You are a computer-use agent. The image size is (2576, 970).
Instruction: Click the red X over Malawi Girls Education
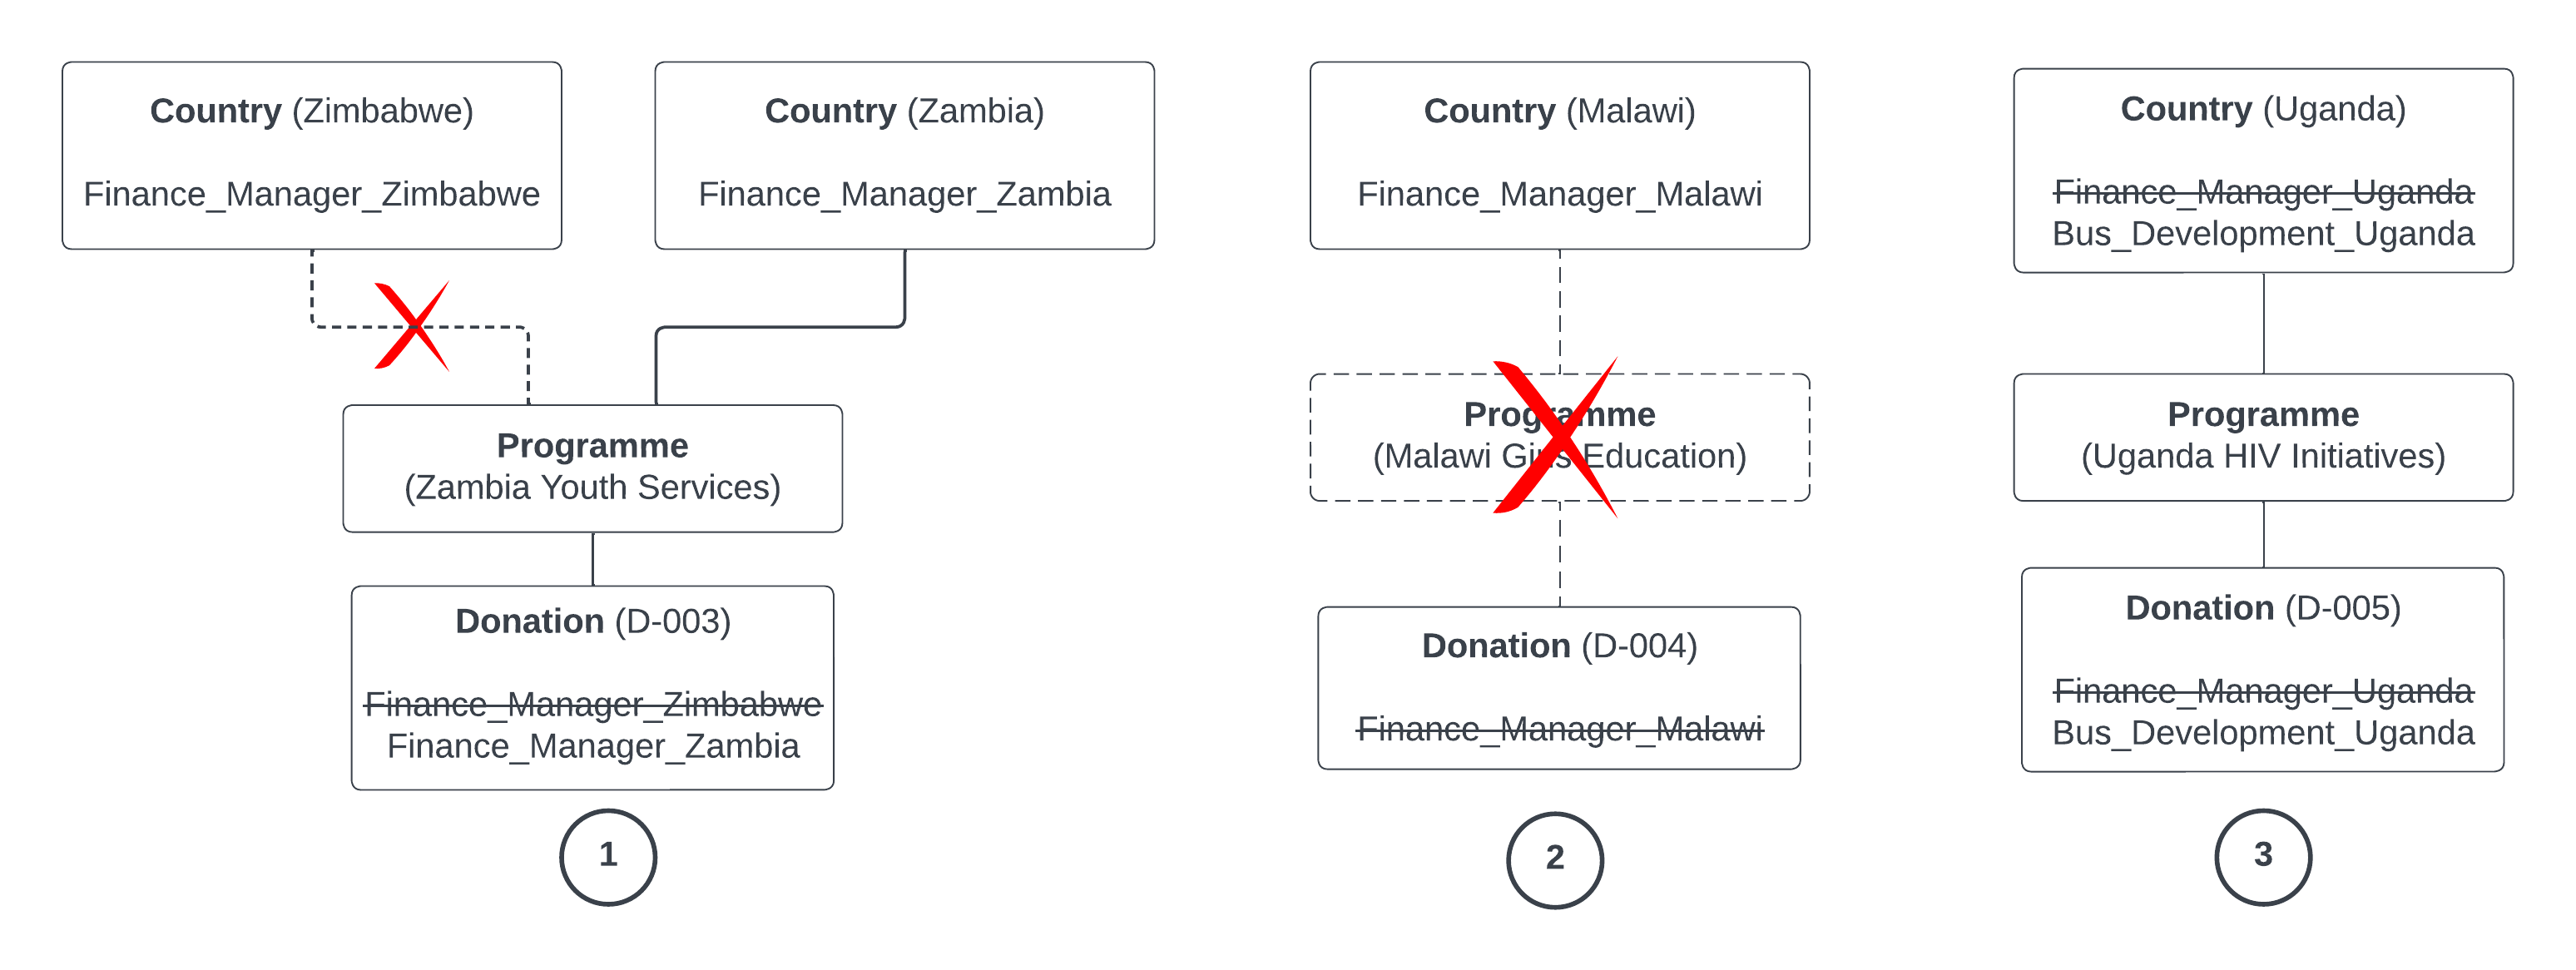coord(1556,437)
